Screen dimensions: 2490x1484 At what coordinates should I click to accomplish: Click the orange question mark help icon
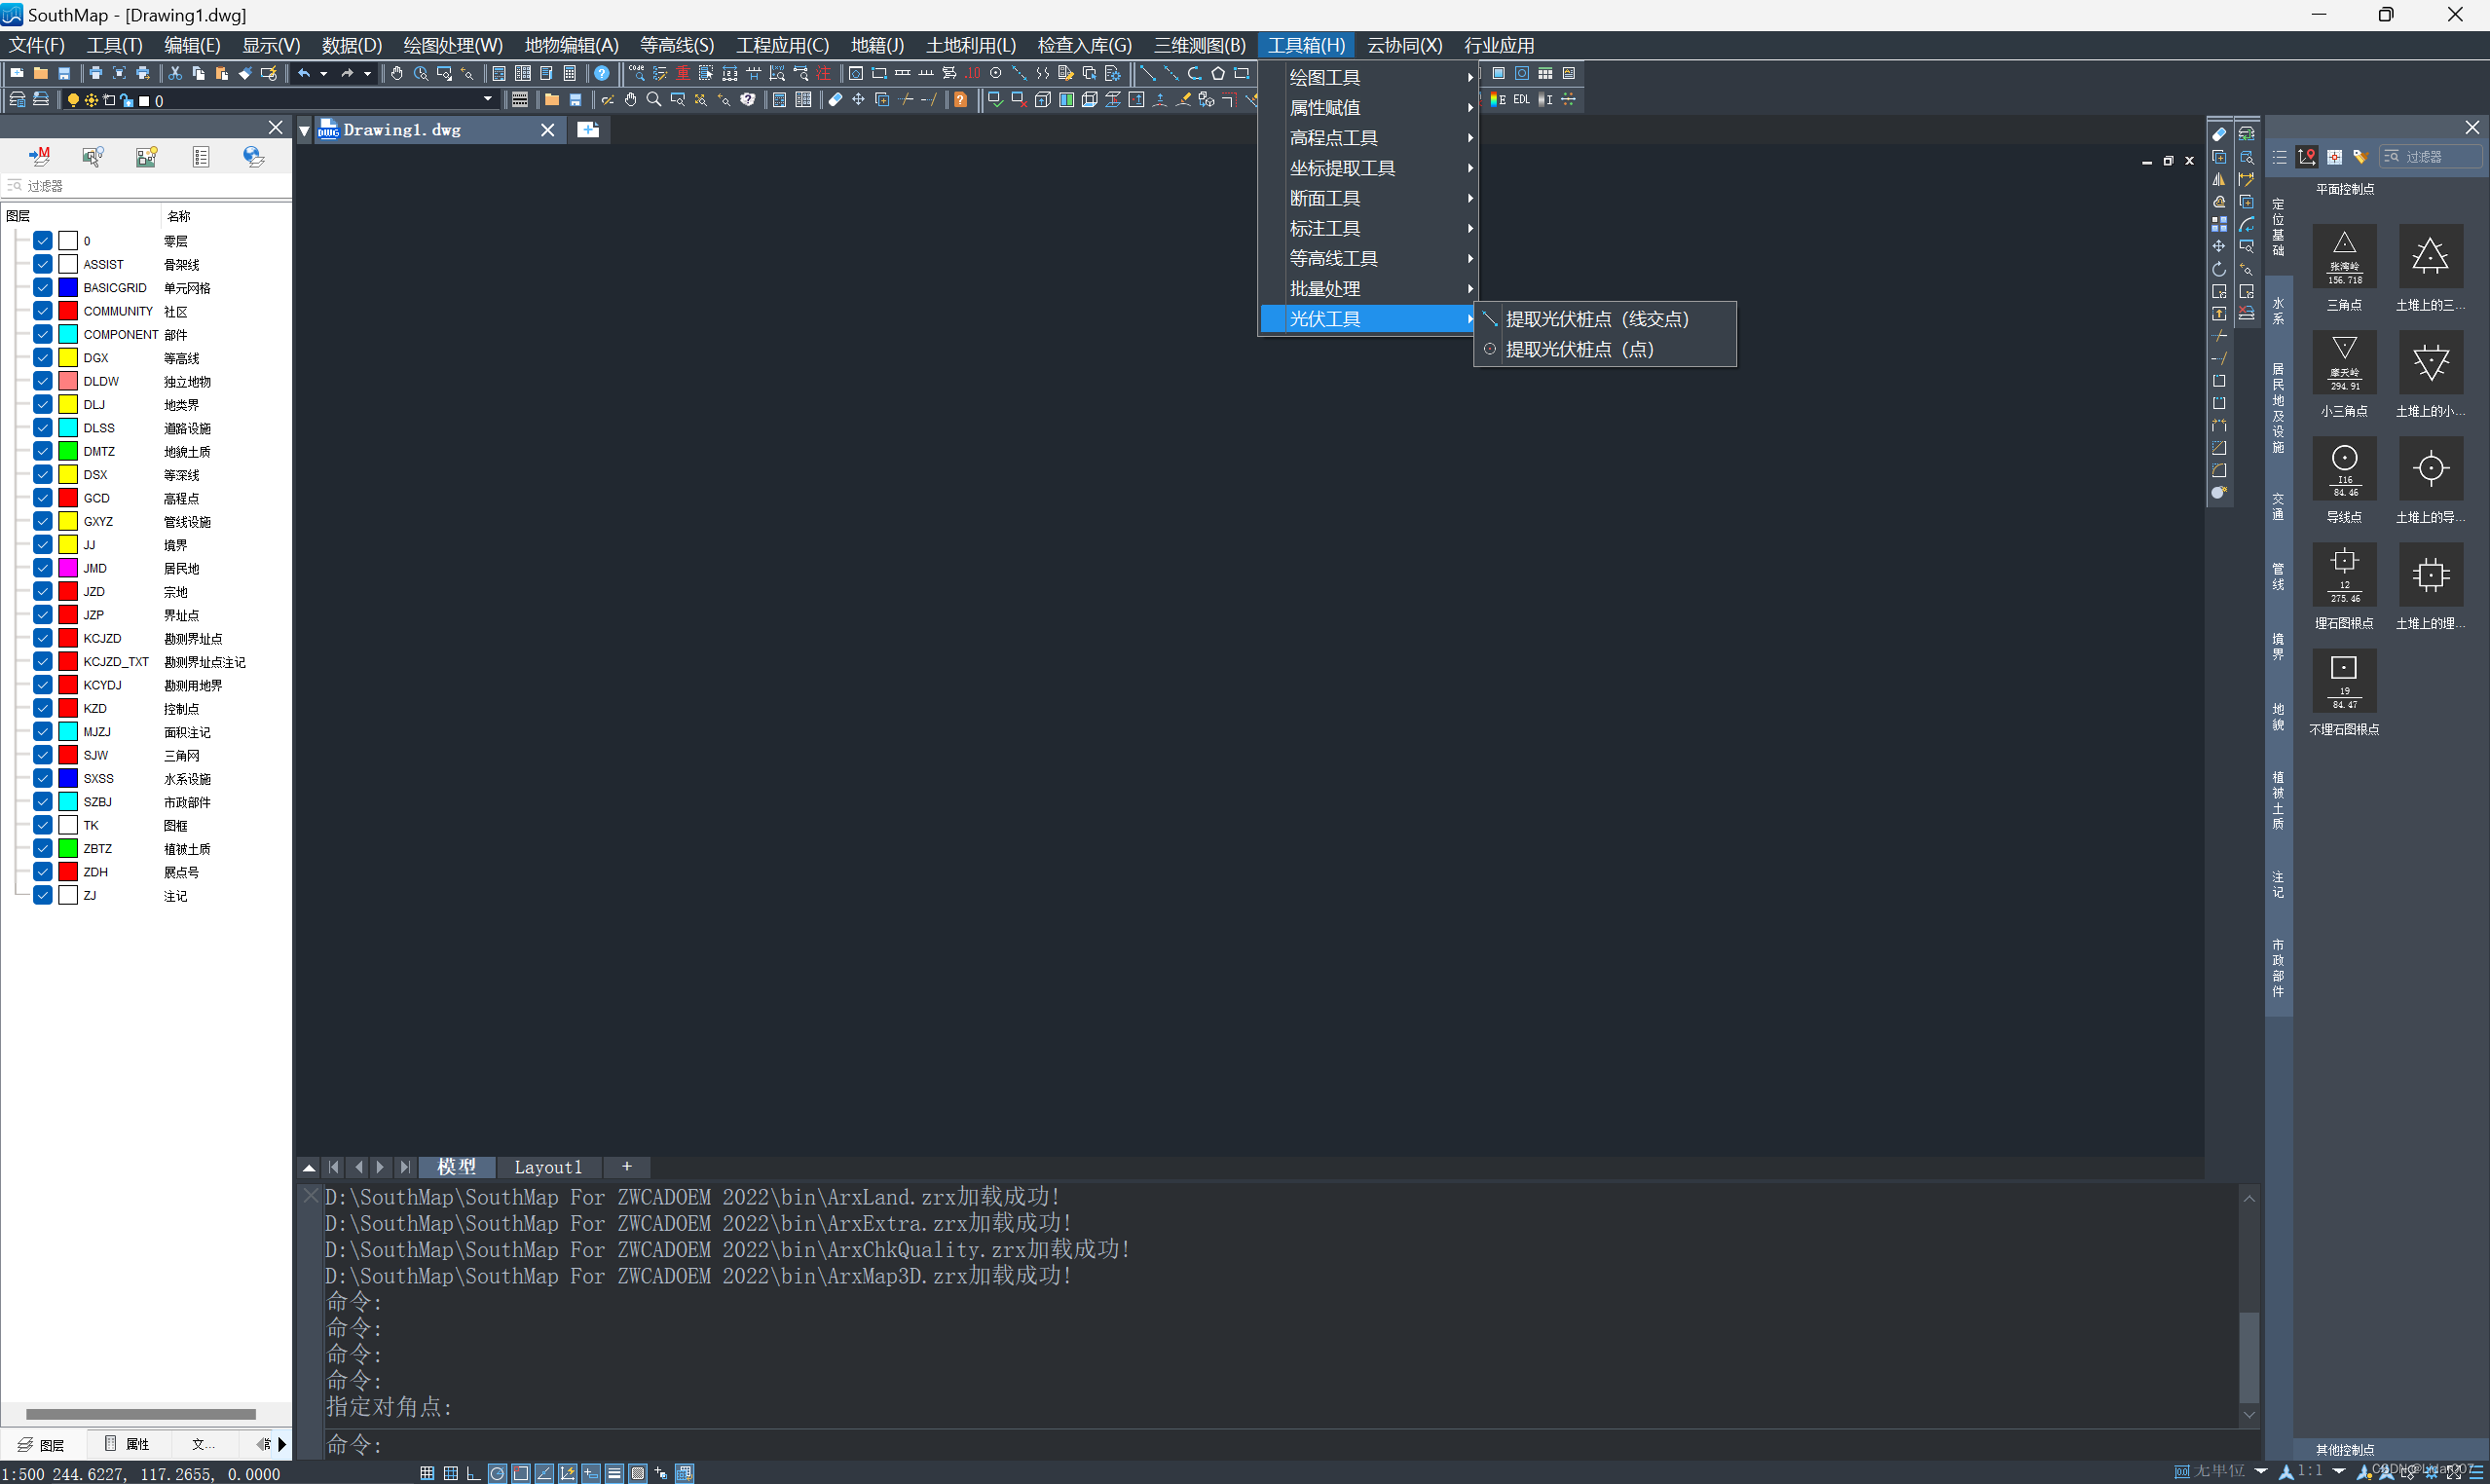tap(960, 99)
